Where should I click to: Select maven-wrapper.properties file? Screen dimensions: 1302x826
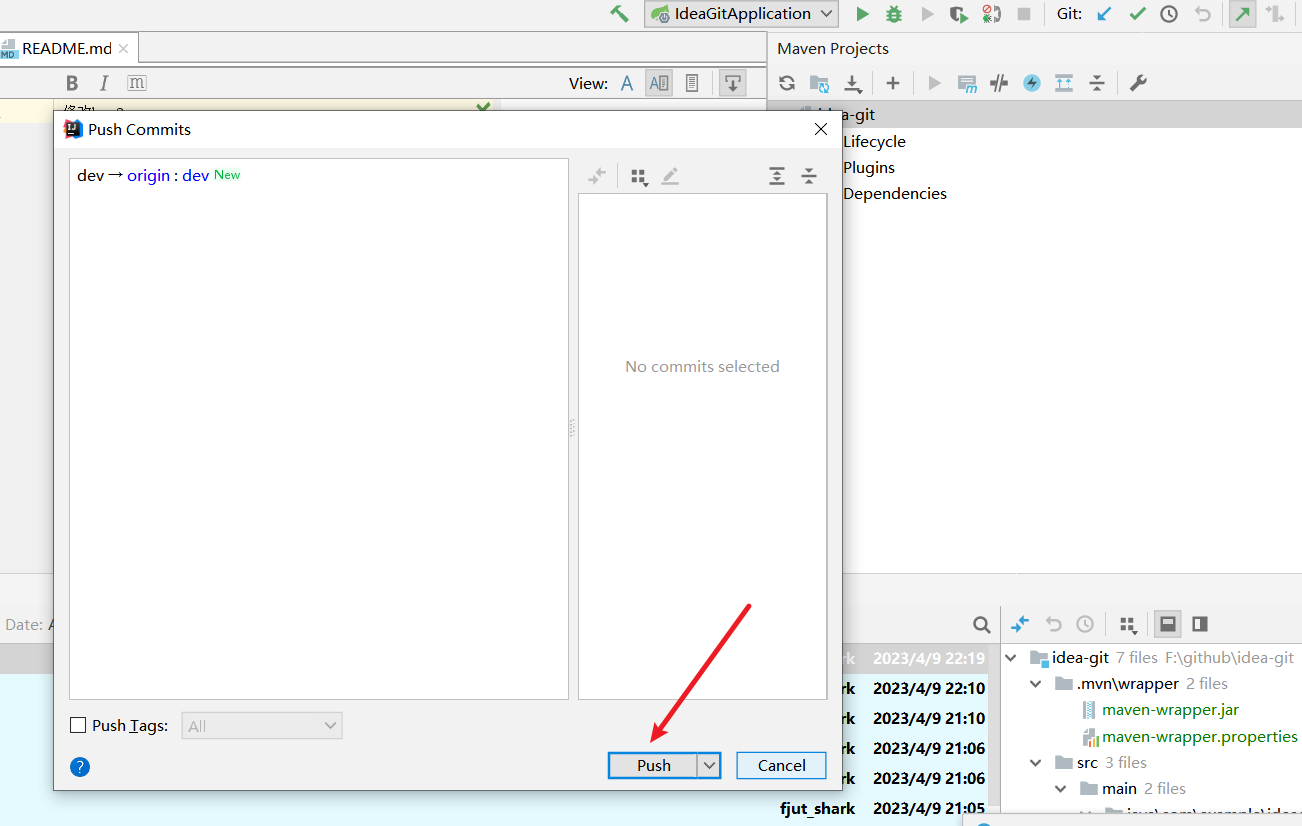pos(1199,737)
